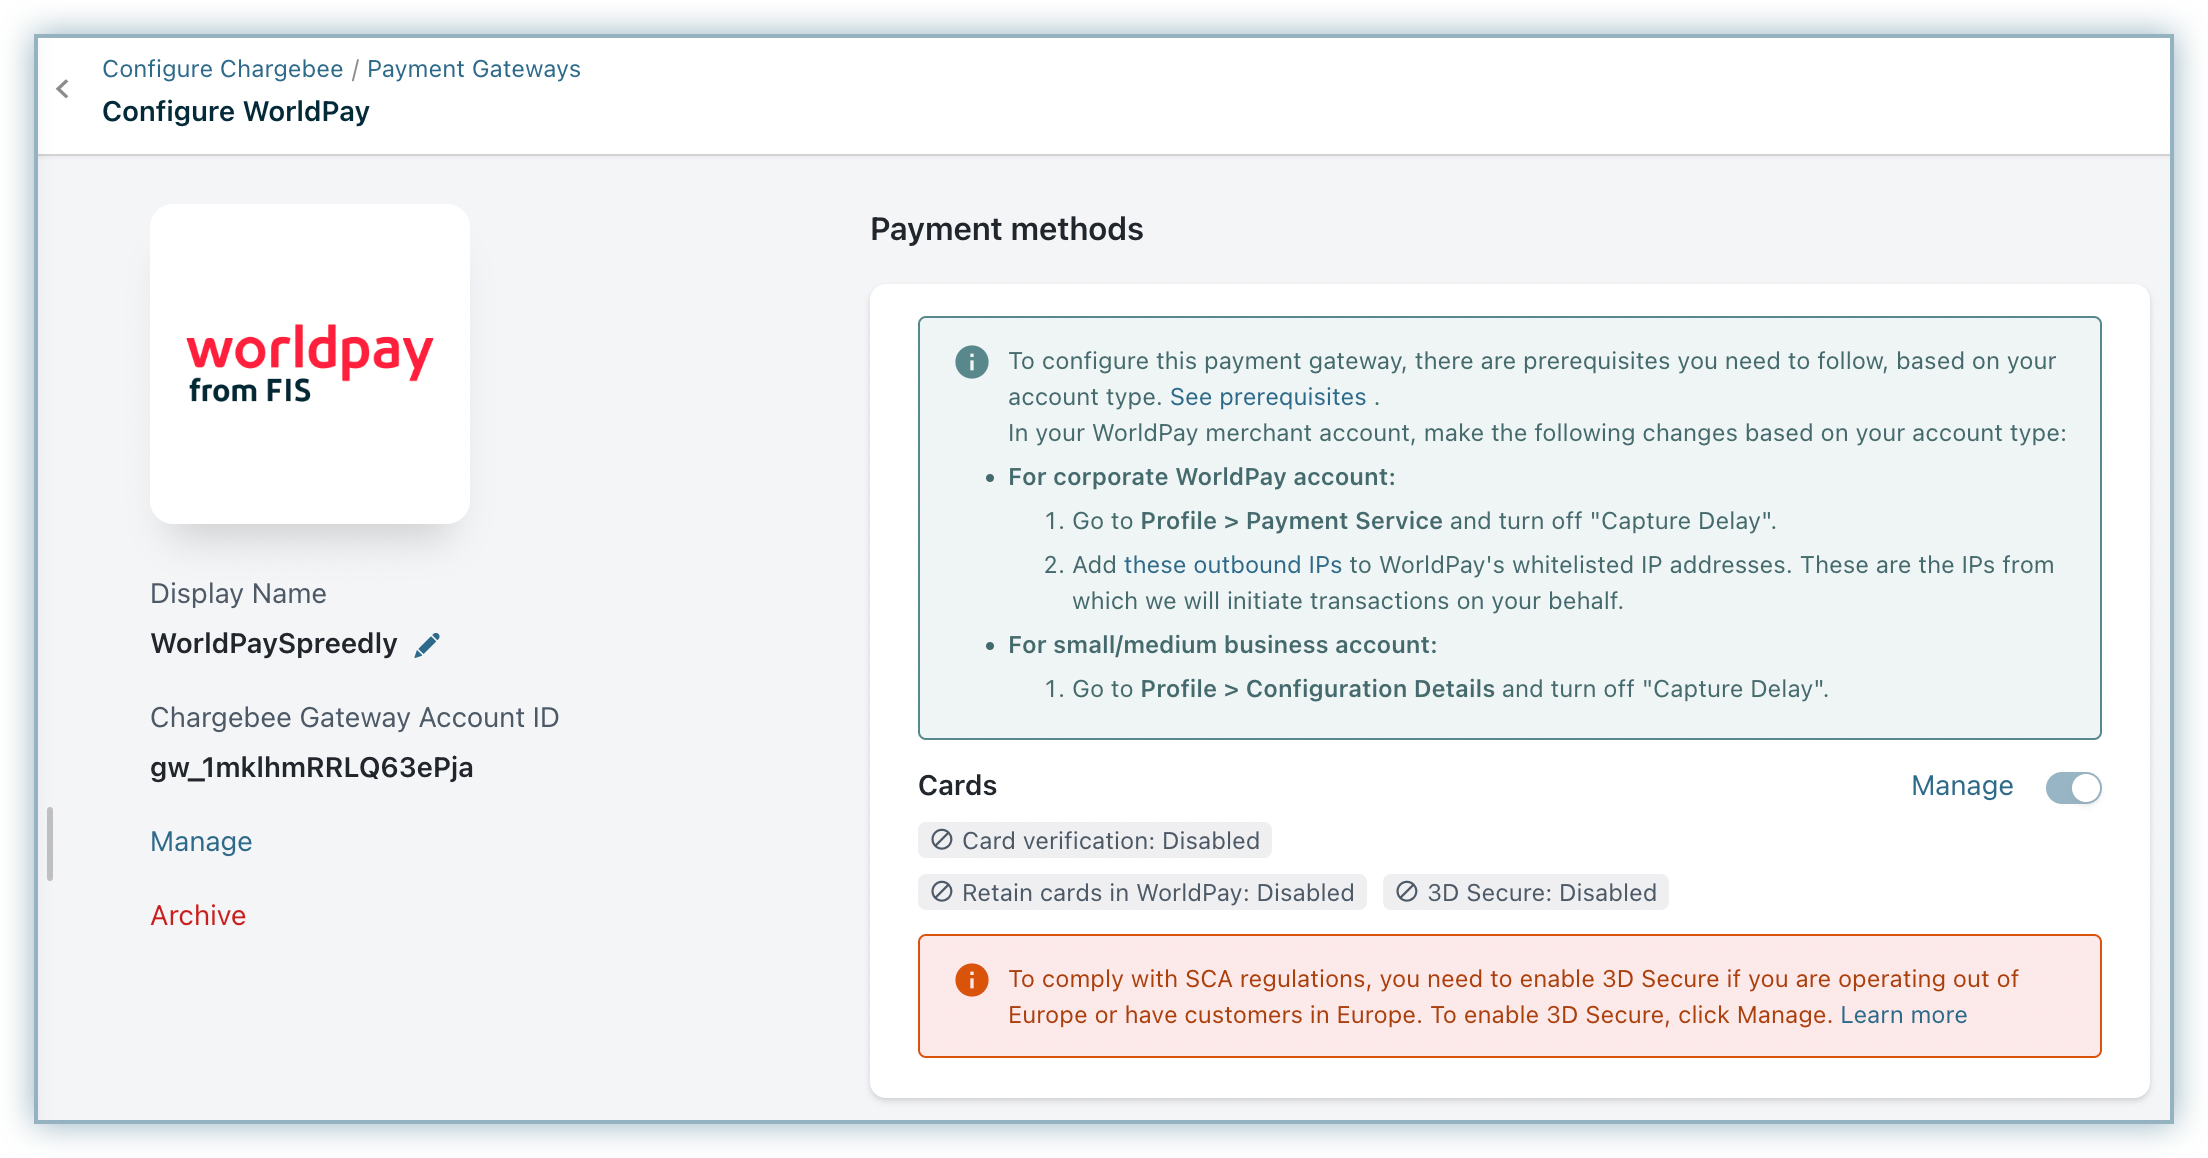Click the back arrow chevron

pos(63,89)
